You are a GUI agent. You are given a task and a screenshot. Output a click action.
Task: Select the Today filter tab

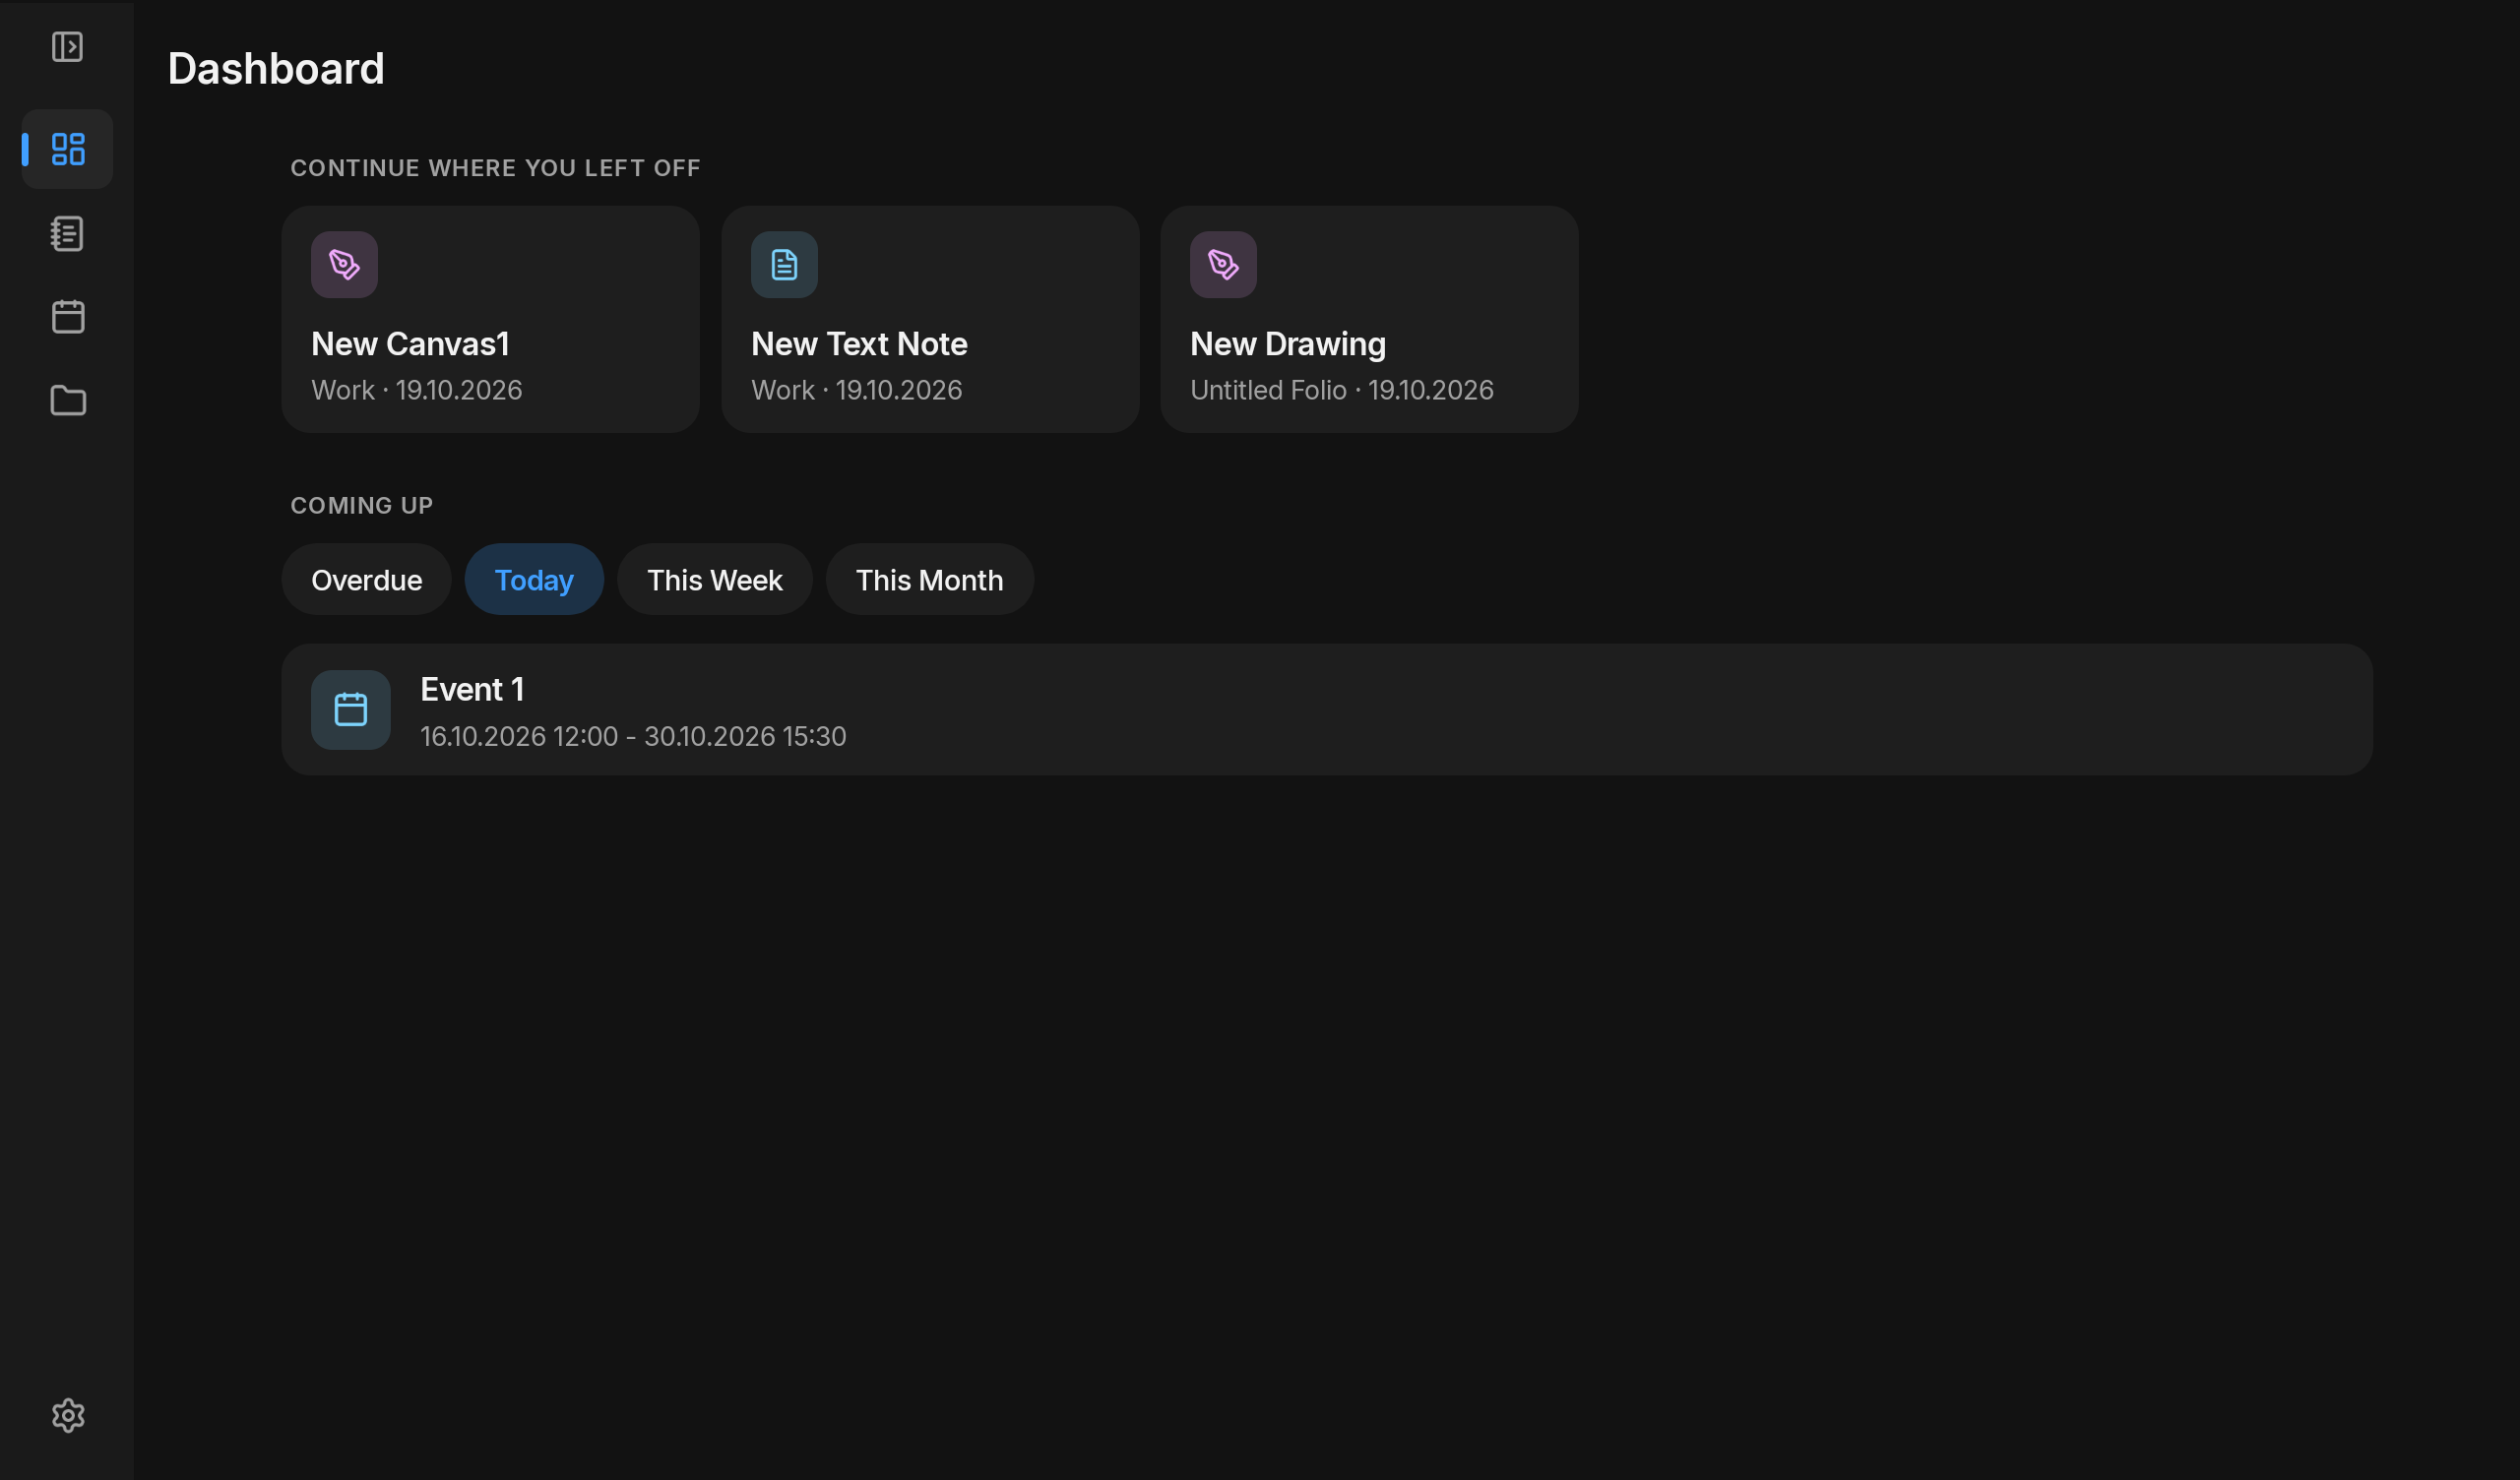click(534, 580)
